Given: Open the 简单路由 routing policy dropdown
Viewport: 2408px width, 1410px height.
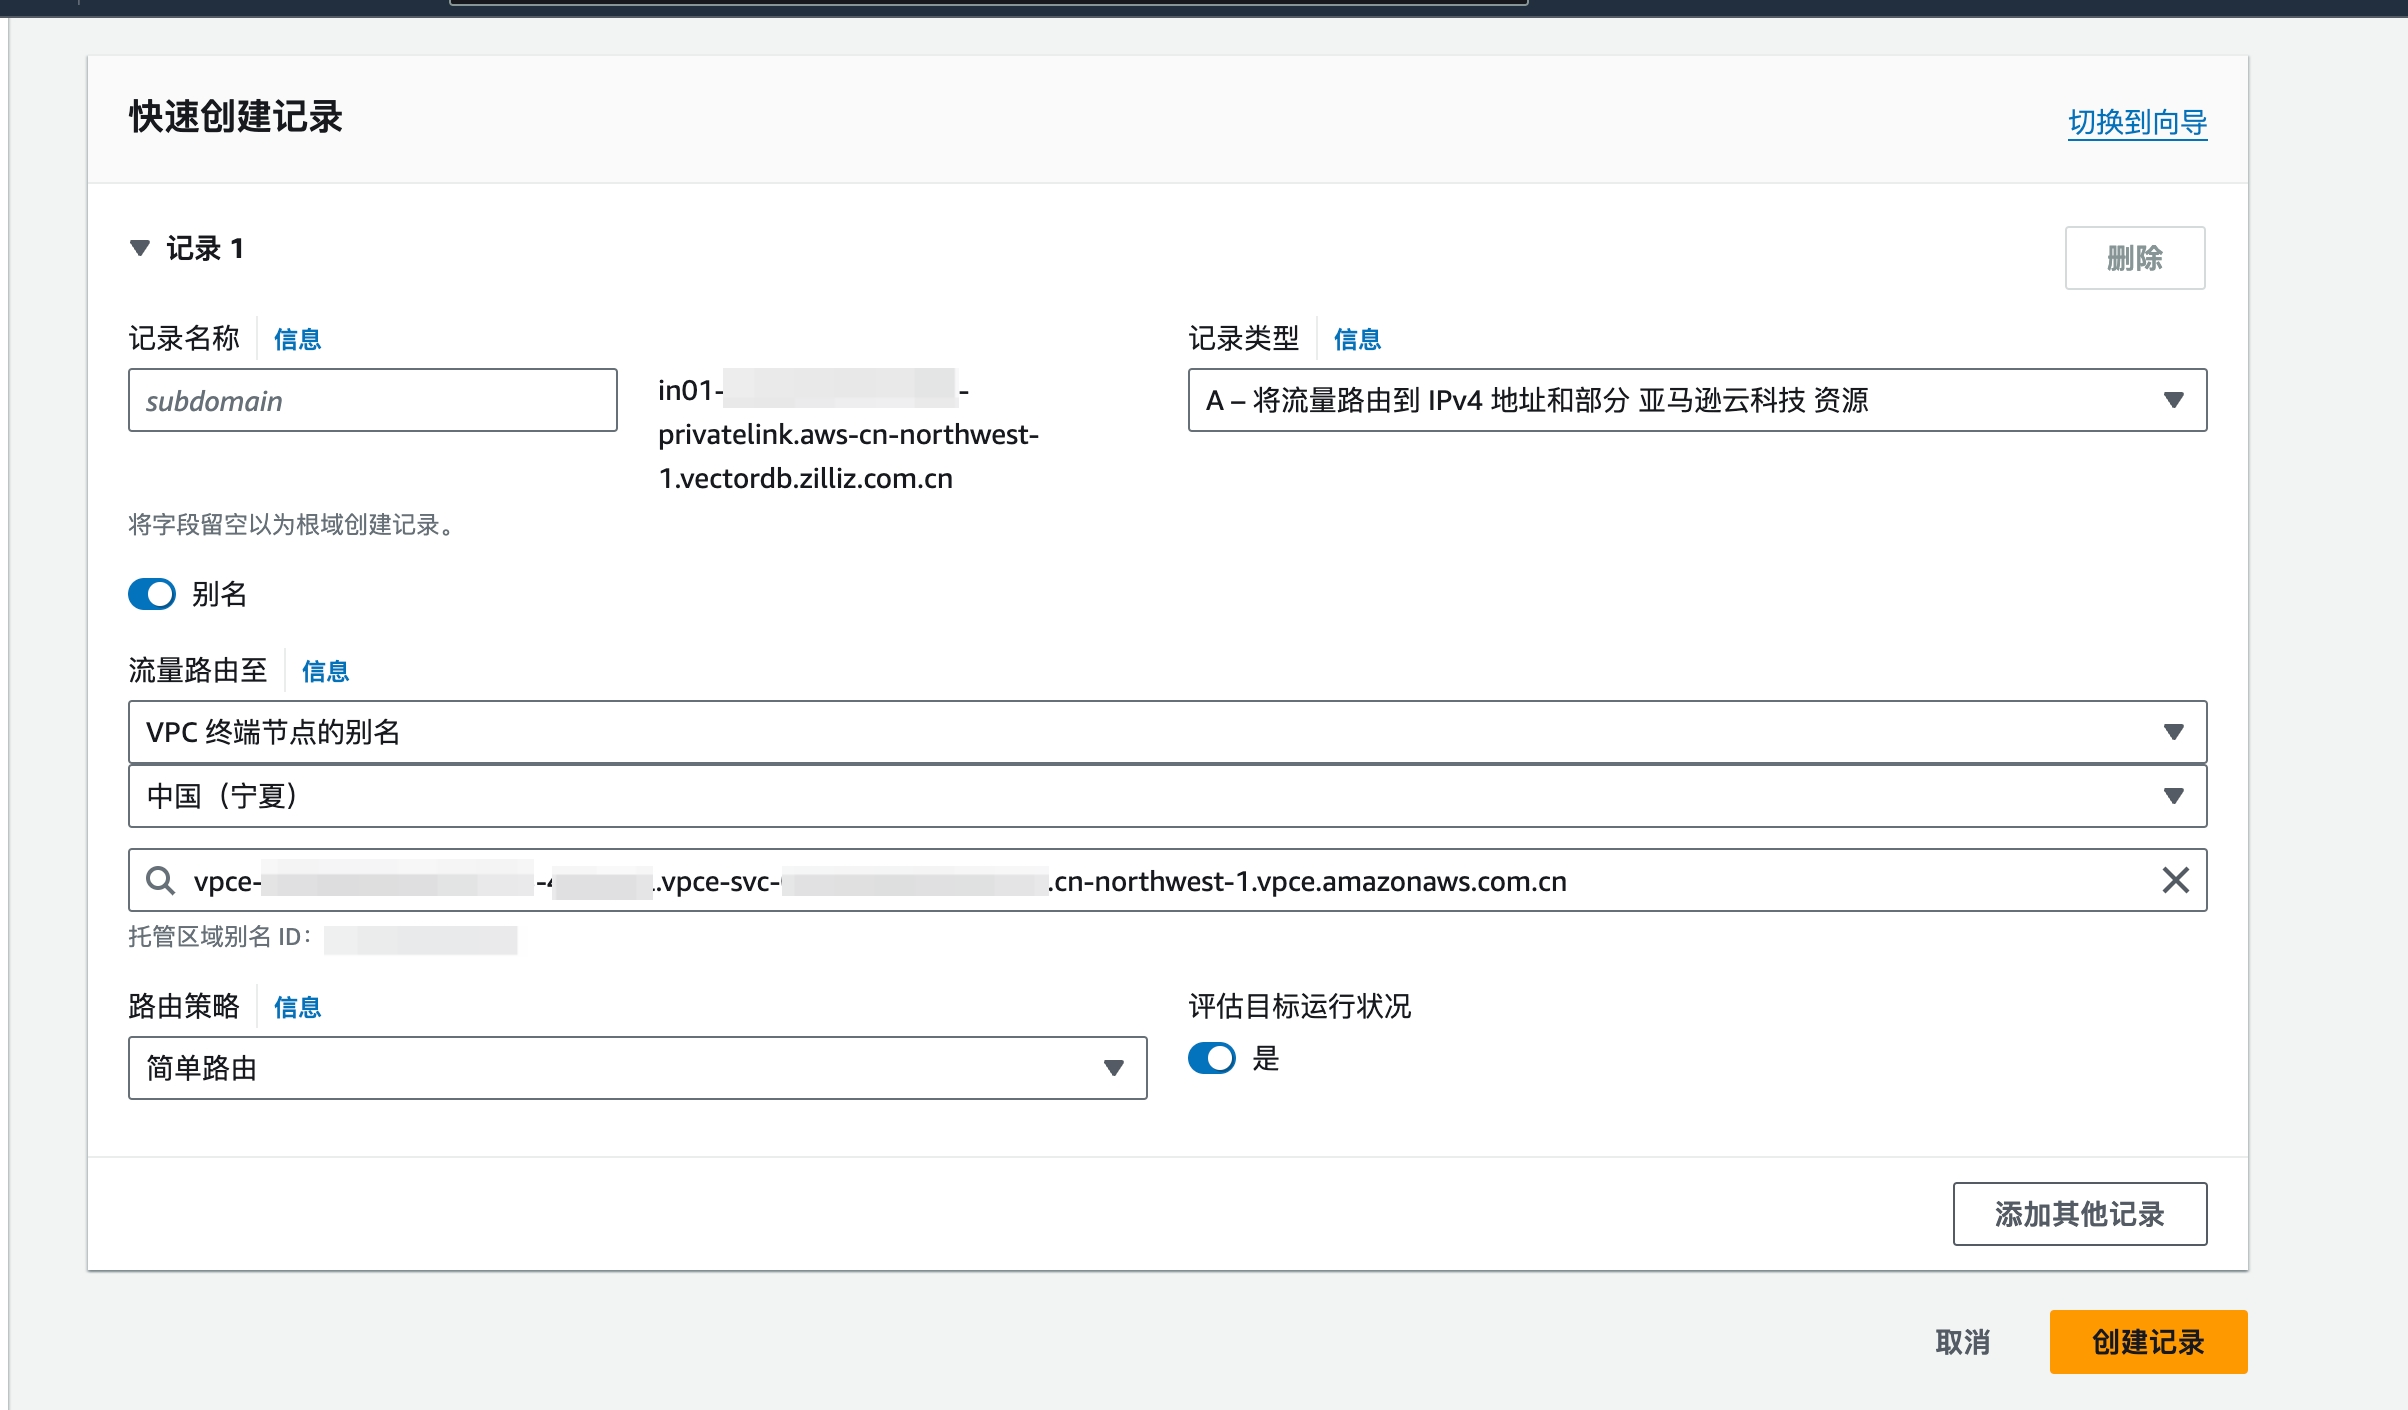Looking at the screenshot, I should (636, 1068).
